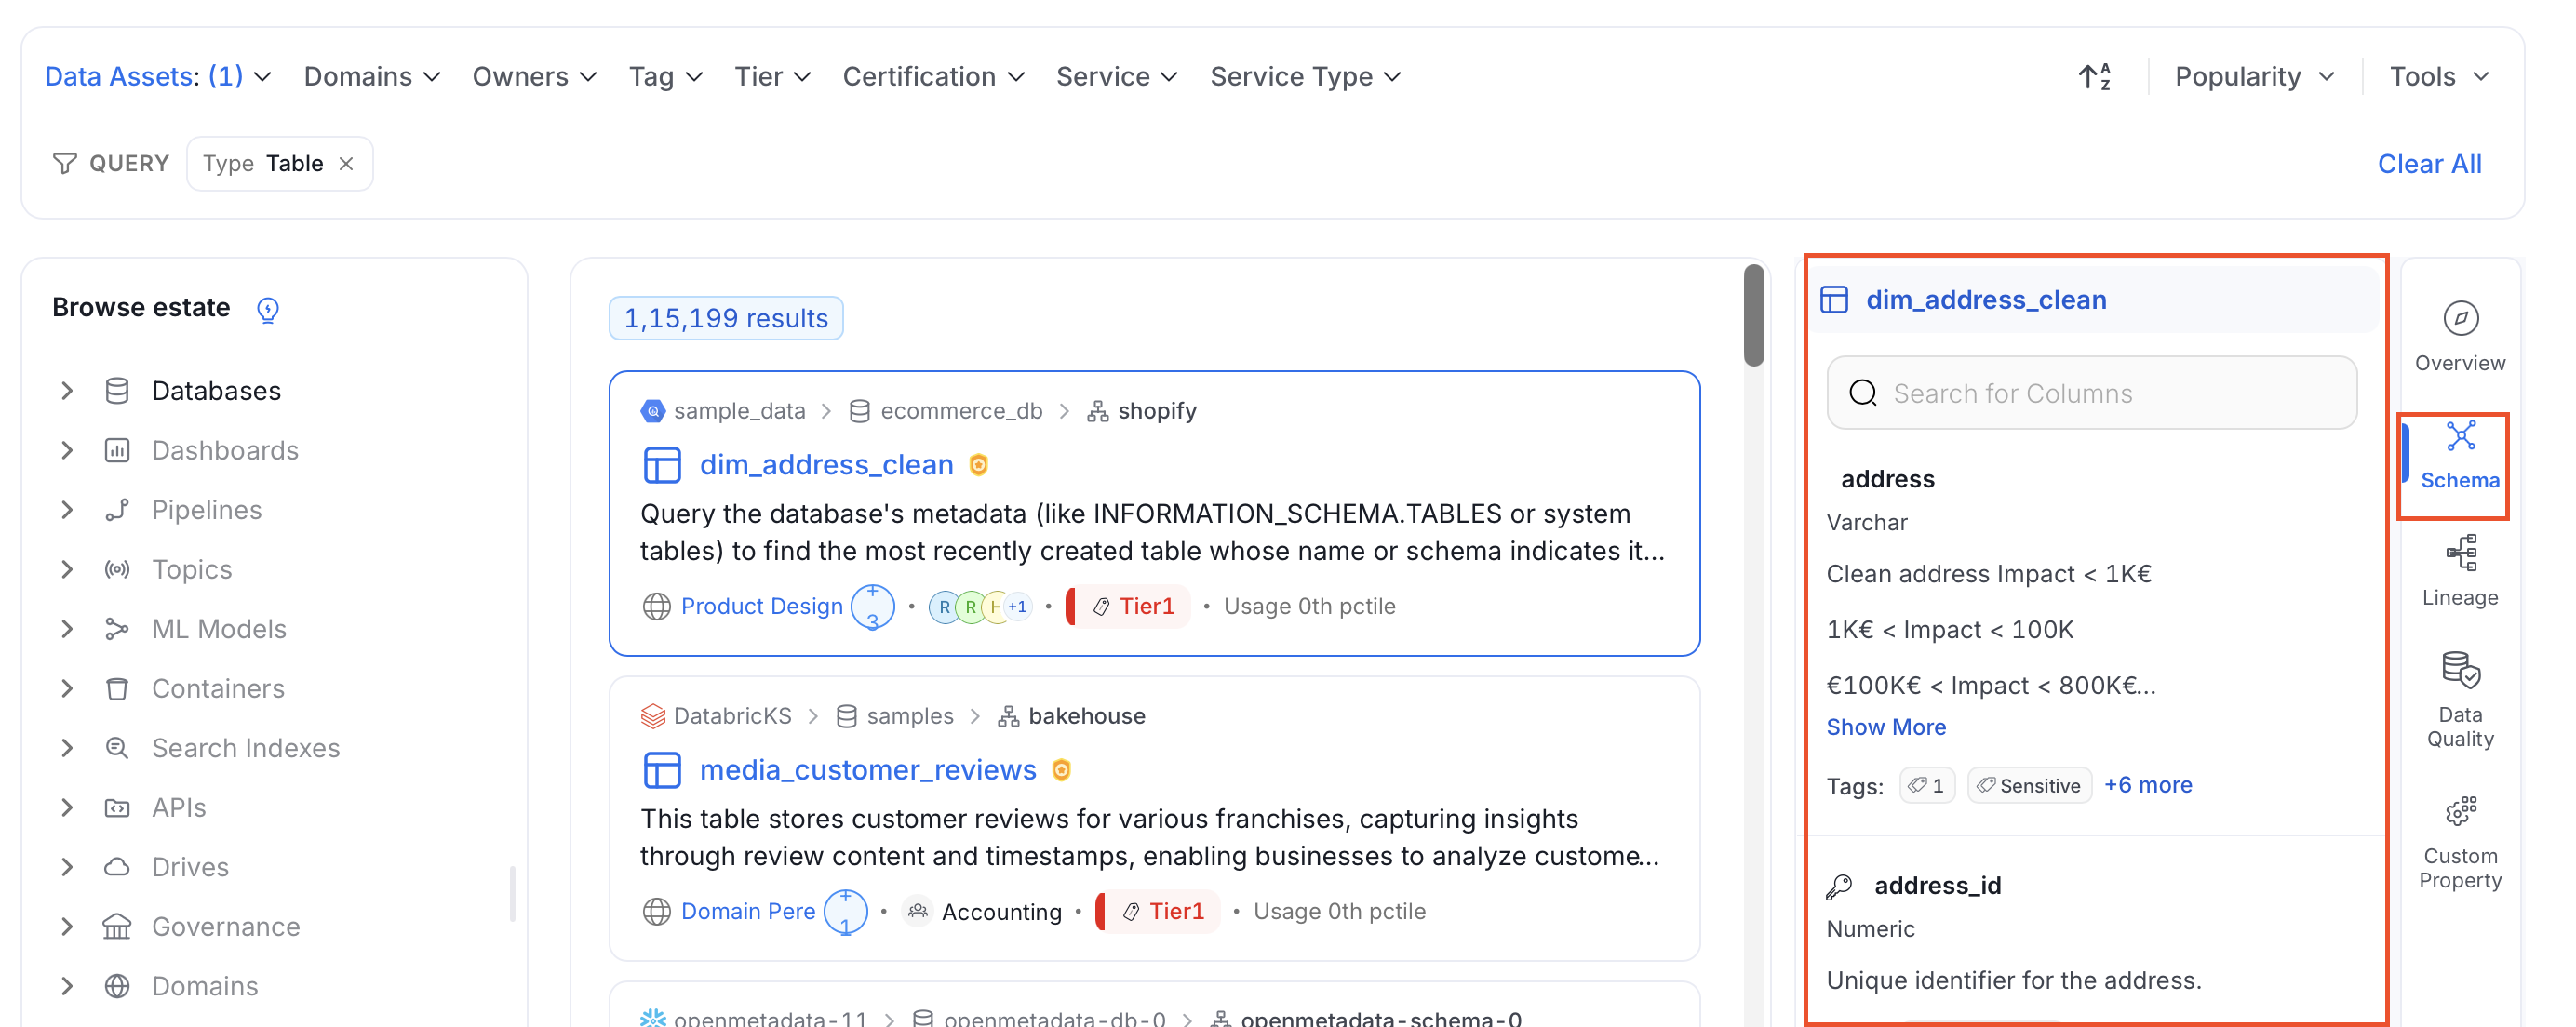Open the Domain Pere domain link
Viewport: 2576px width, 1027px height.
[x=747, y=911]
